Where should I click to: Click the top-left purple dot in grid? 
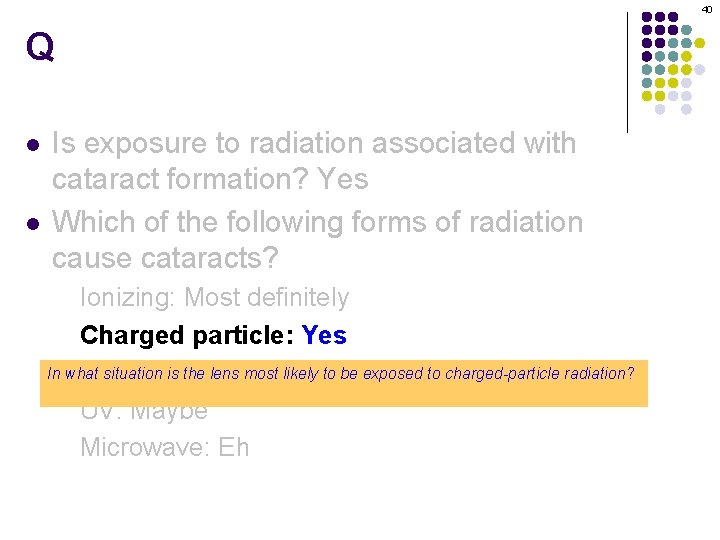point(647,17)
